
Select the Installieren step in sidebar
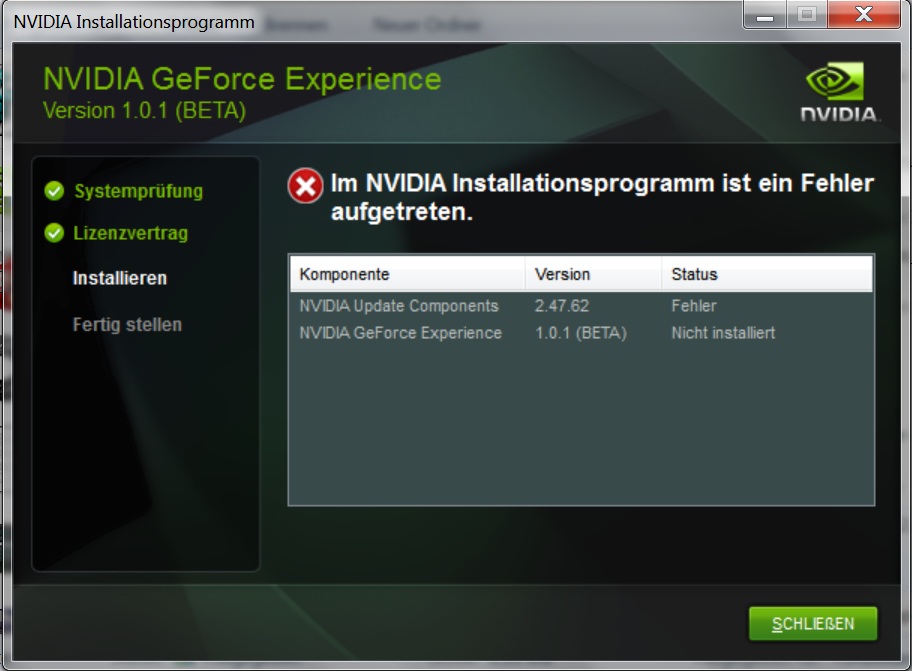click(x=120, y=278)
